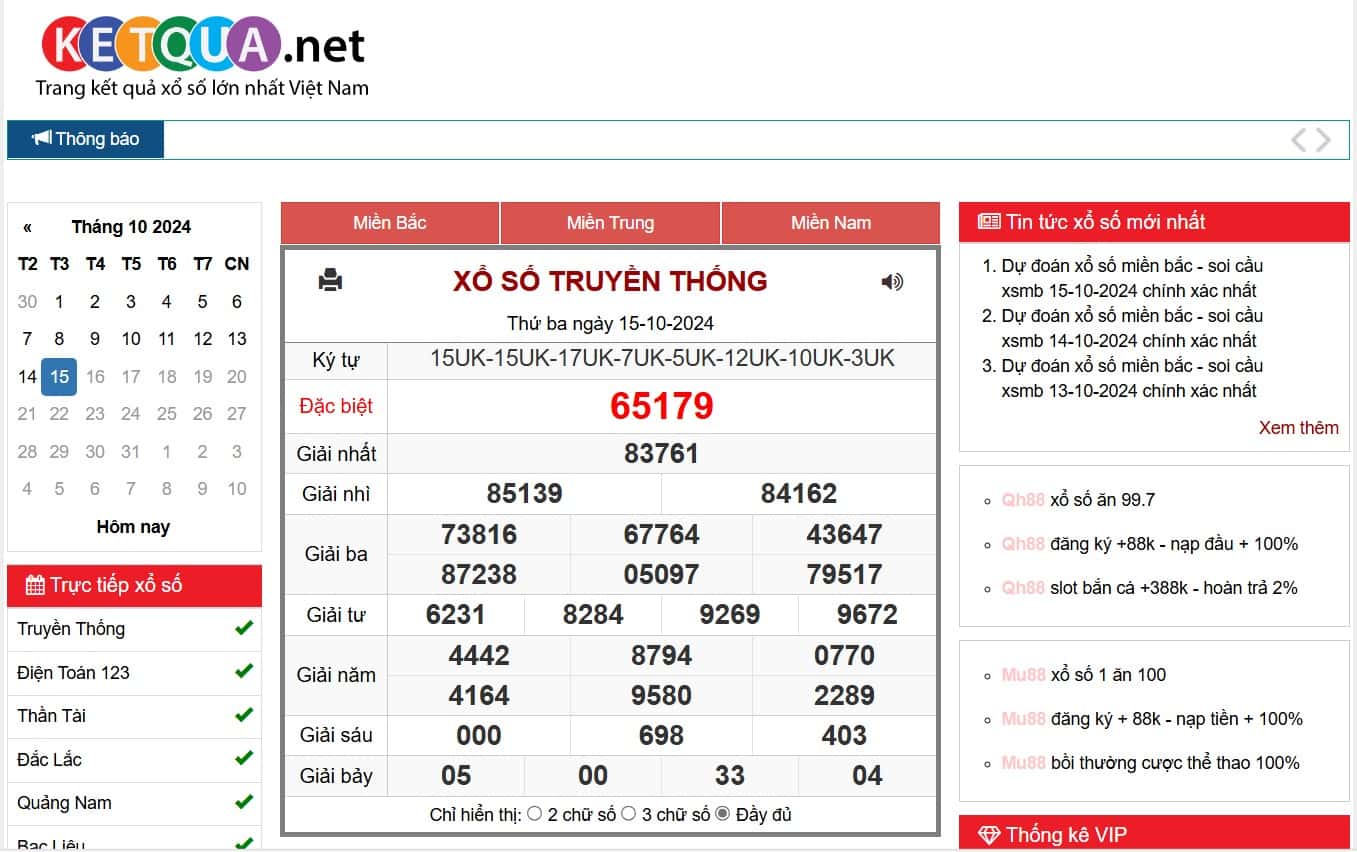Viewport: 1357px width, 852px height.
Task: Click Hôm nay below the calendar
Action: (133, 527)
